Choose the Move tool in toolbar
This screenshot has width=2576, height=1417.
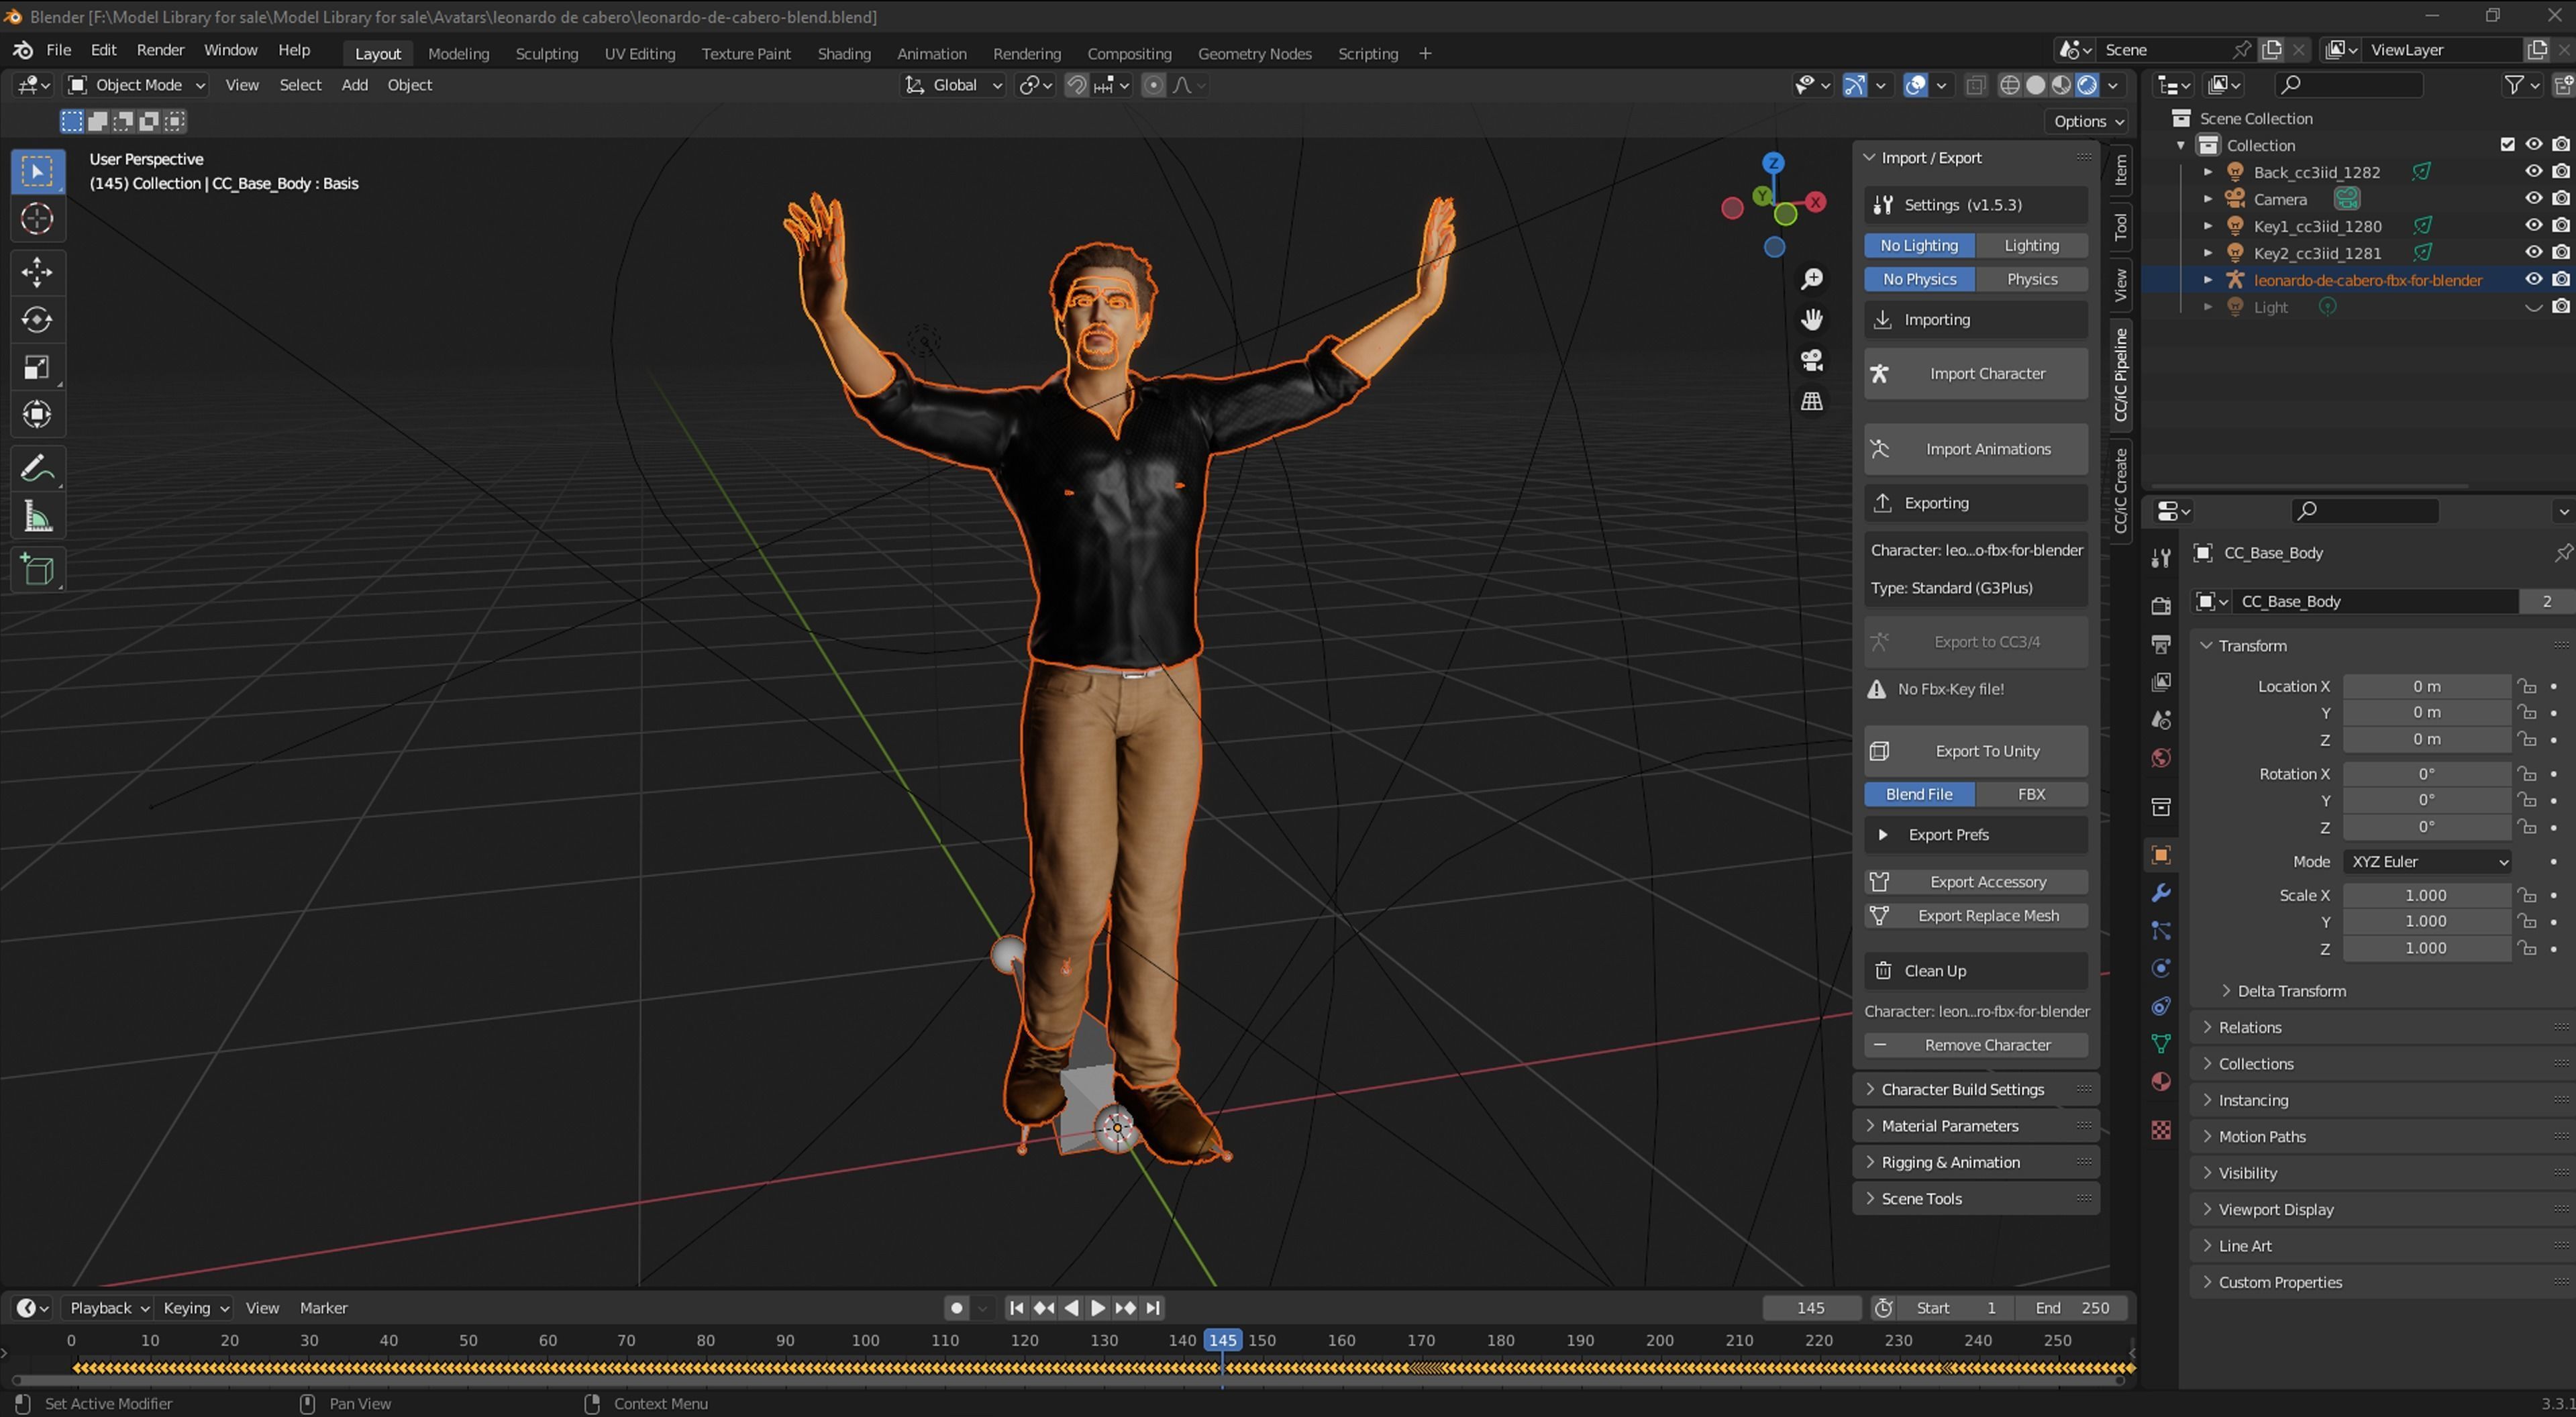pos(37,273)
